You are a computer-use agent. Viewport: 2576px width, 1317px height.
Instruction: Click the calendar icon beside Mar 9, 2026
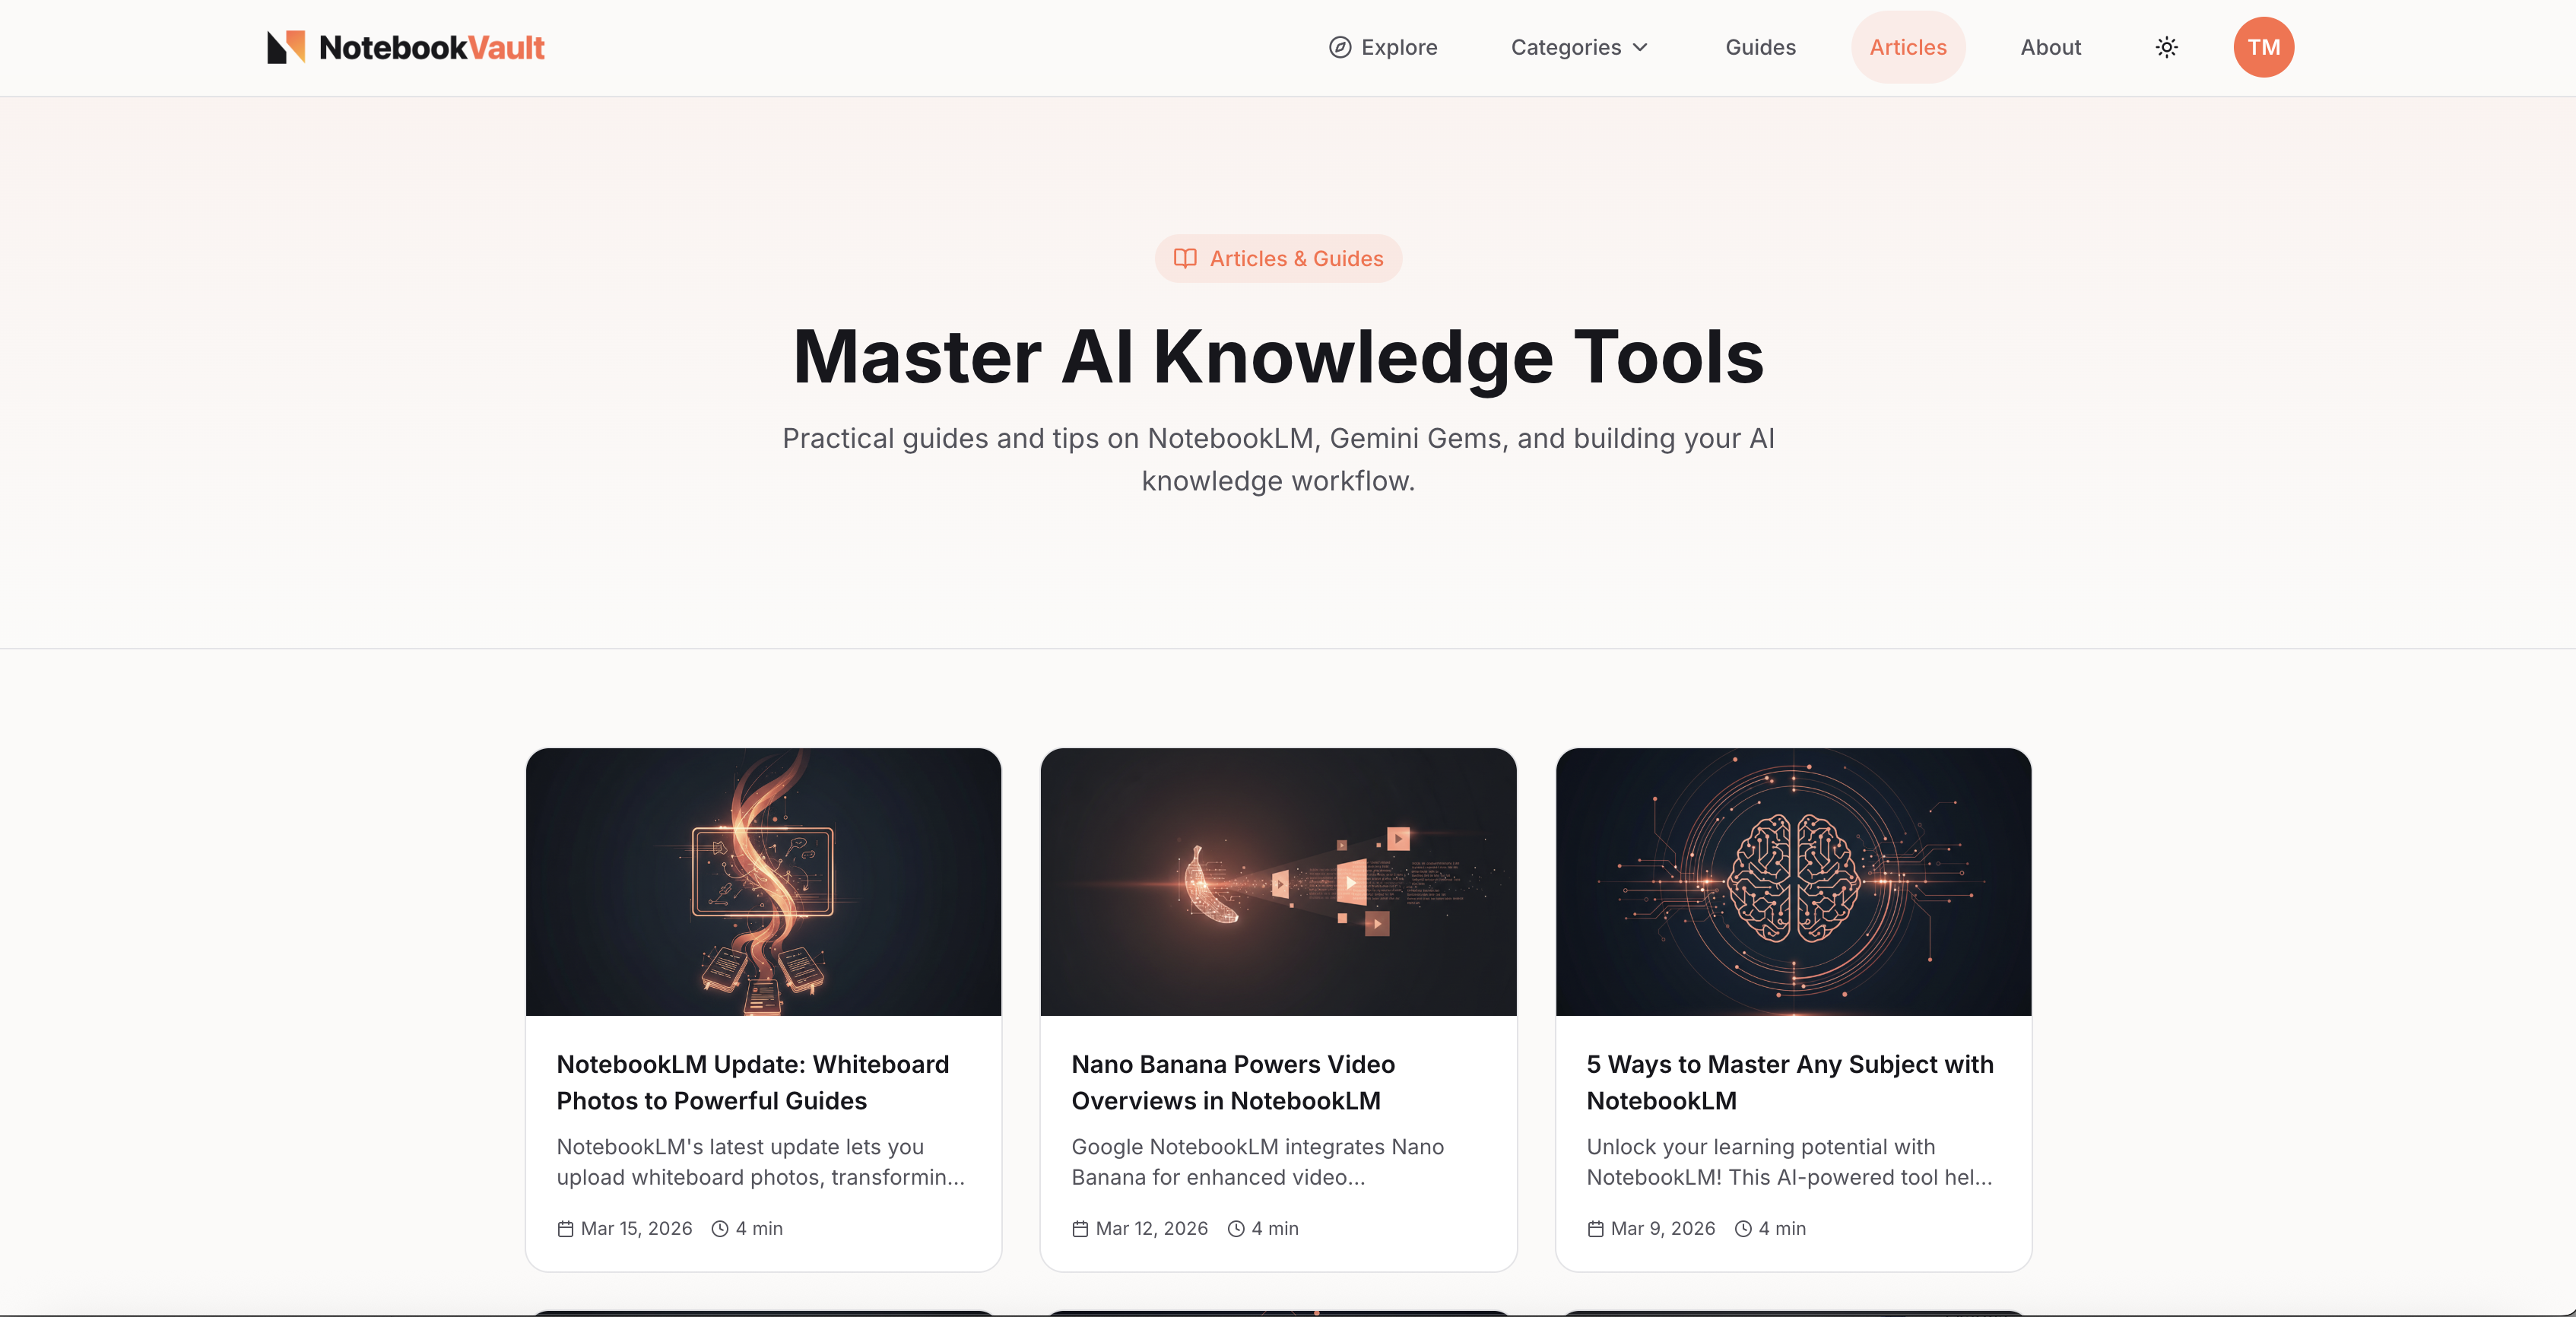click(x=1595, y=1228)
